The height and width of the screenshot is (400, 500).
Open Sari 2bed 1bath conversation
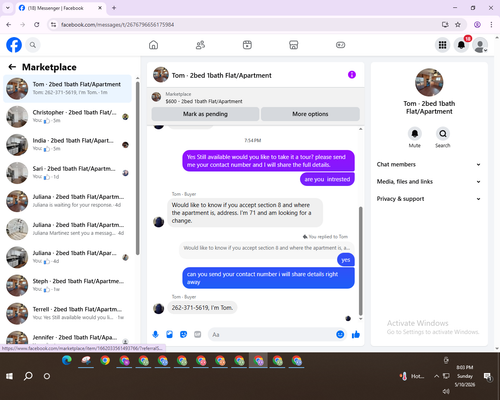point(68,173)
